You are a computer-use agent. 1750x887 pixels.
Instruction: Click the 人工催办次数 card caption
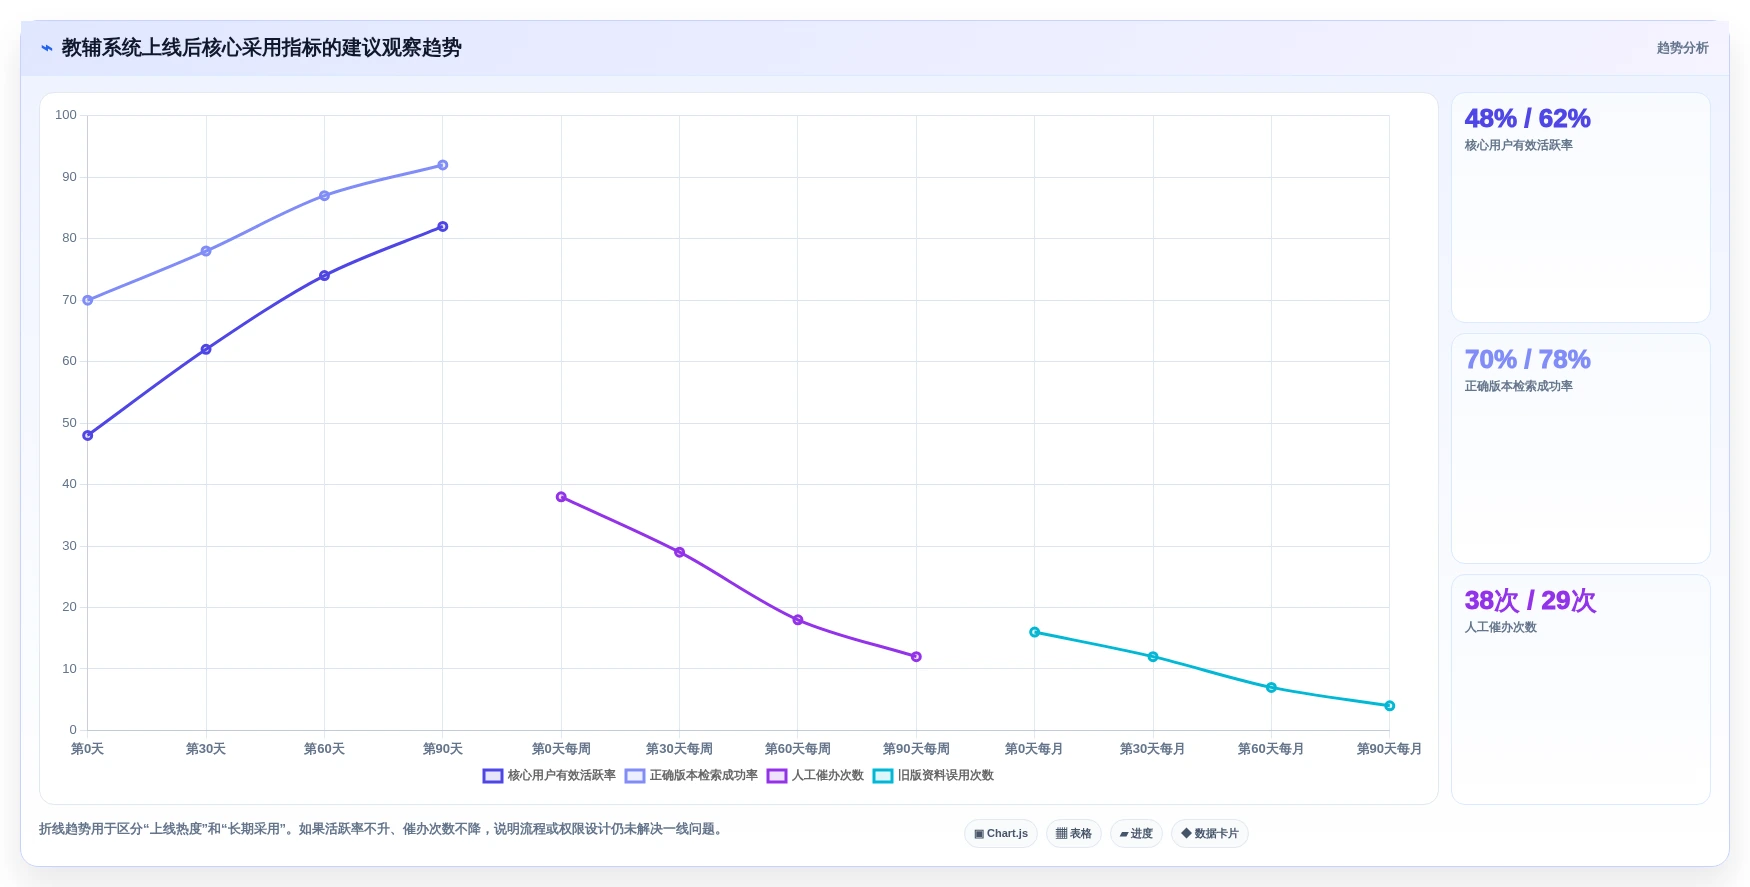click(x=1500, y=628)
